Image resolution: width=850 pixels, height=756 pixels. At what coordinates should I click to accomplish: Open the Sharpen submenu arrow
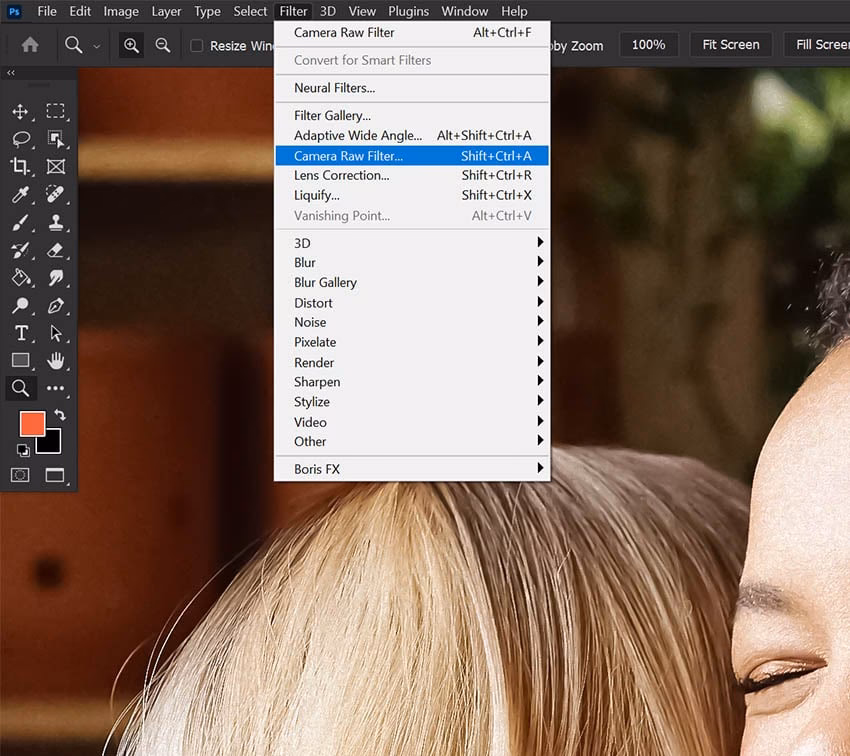540,382
